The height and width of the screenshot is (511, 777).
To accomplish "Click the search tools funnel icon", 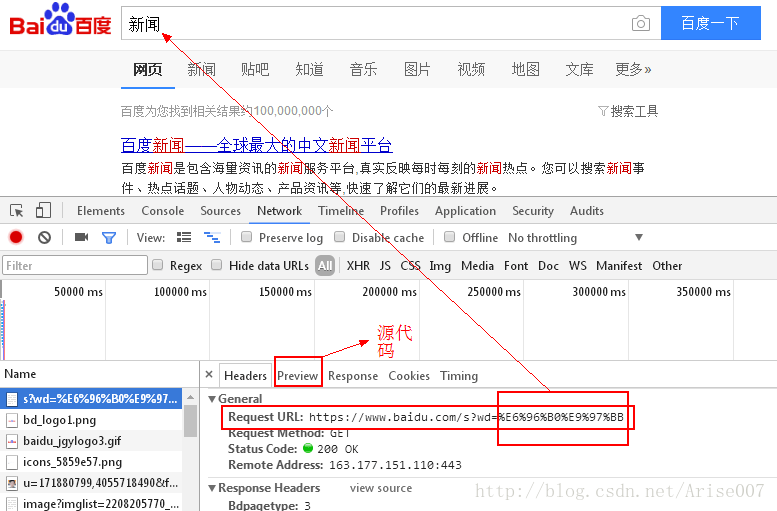I will (603, 111).
